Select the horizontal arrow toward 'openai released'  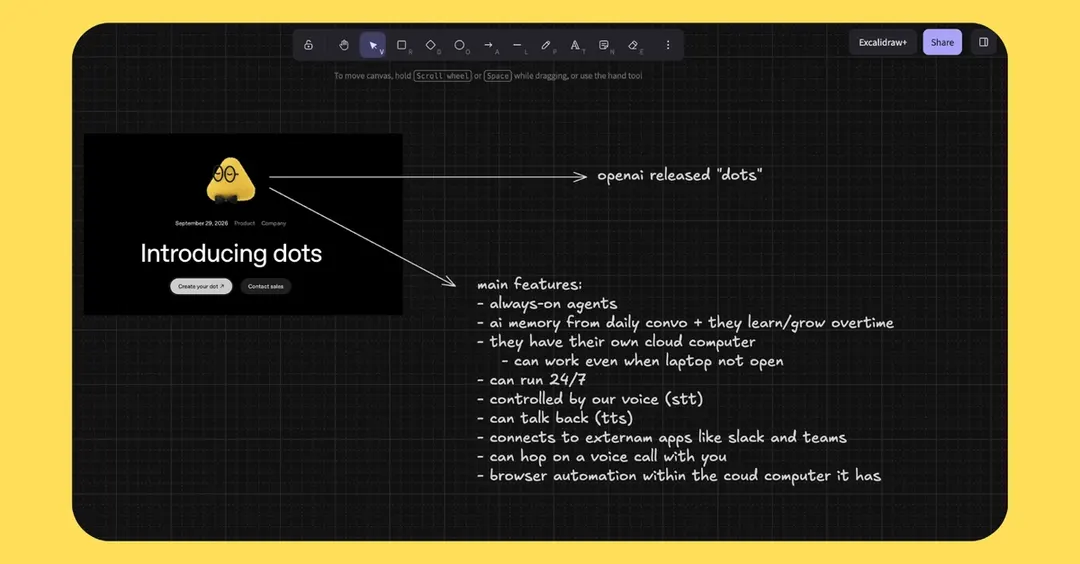point(428,177)
